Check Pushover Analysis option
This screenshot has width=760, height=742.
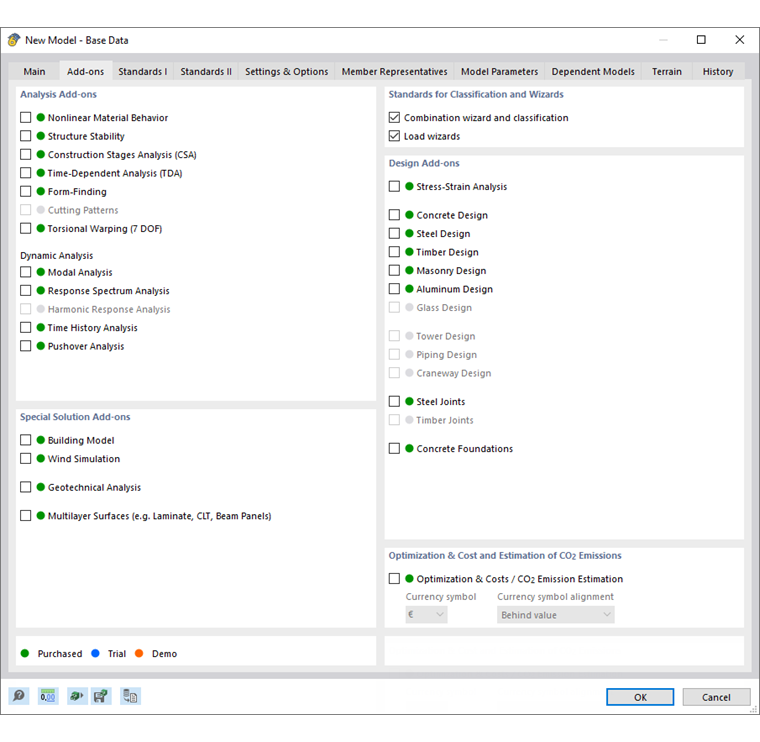26,346
